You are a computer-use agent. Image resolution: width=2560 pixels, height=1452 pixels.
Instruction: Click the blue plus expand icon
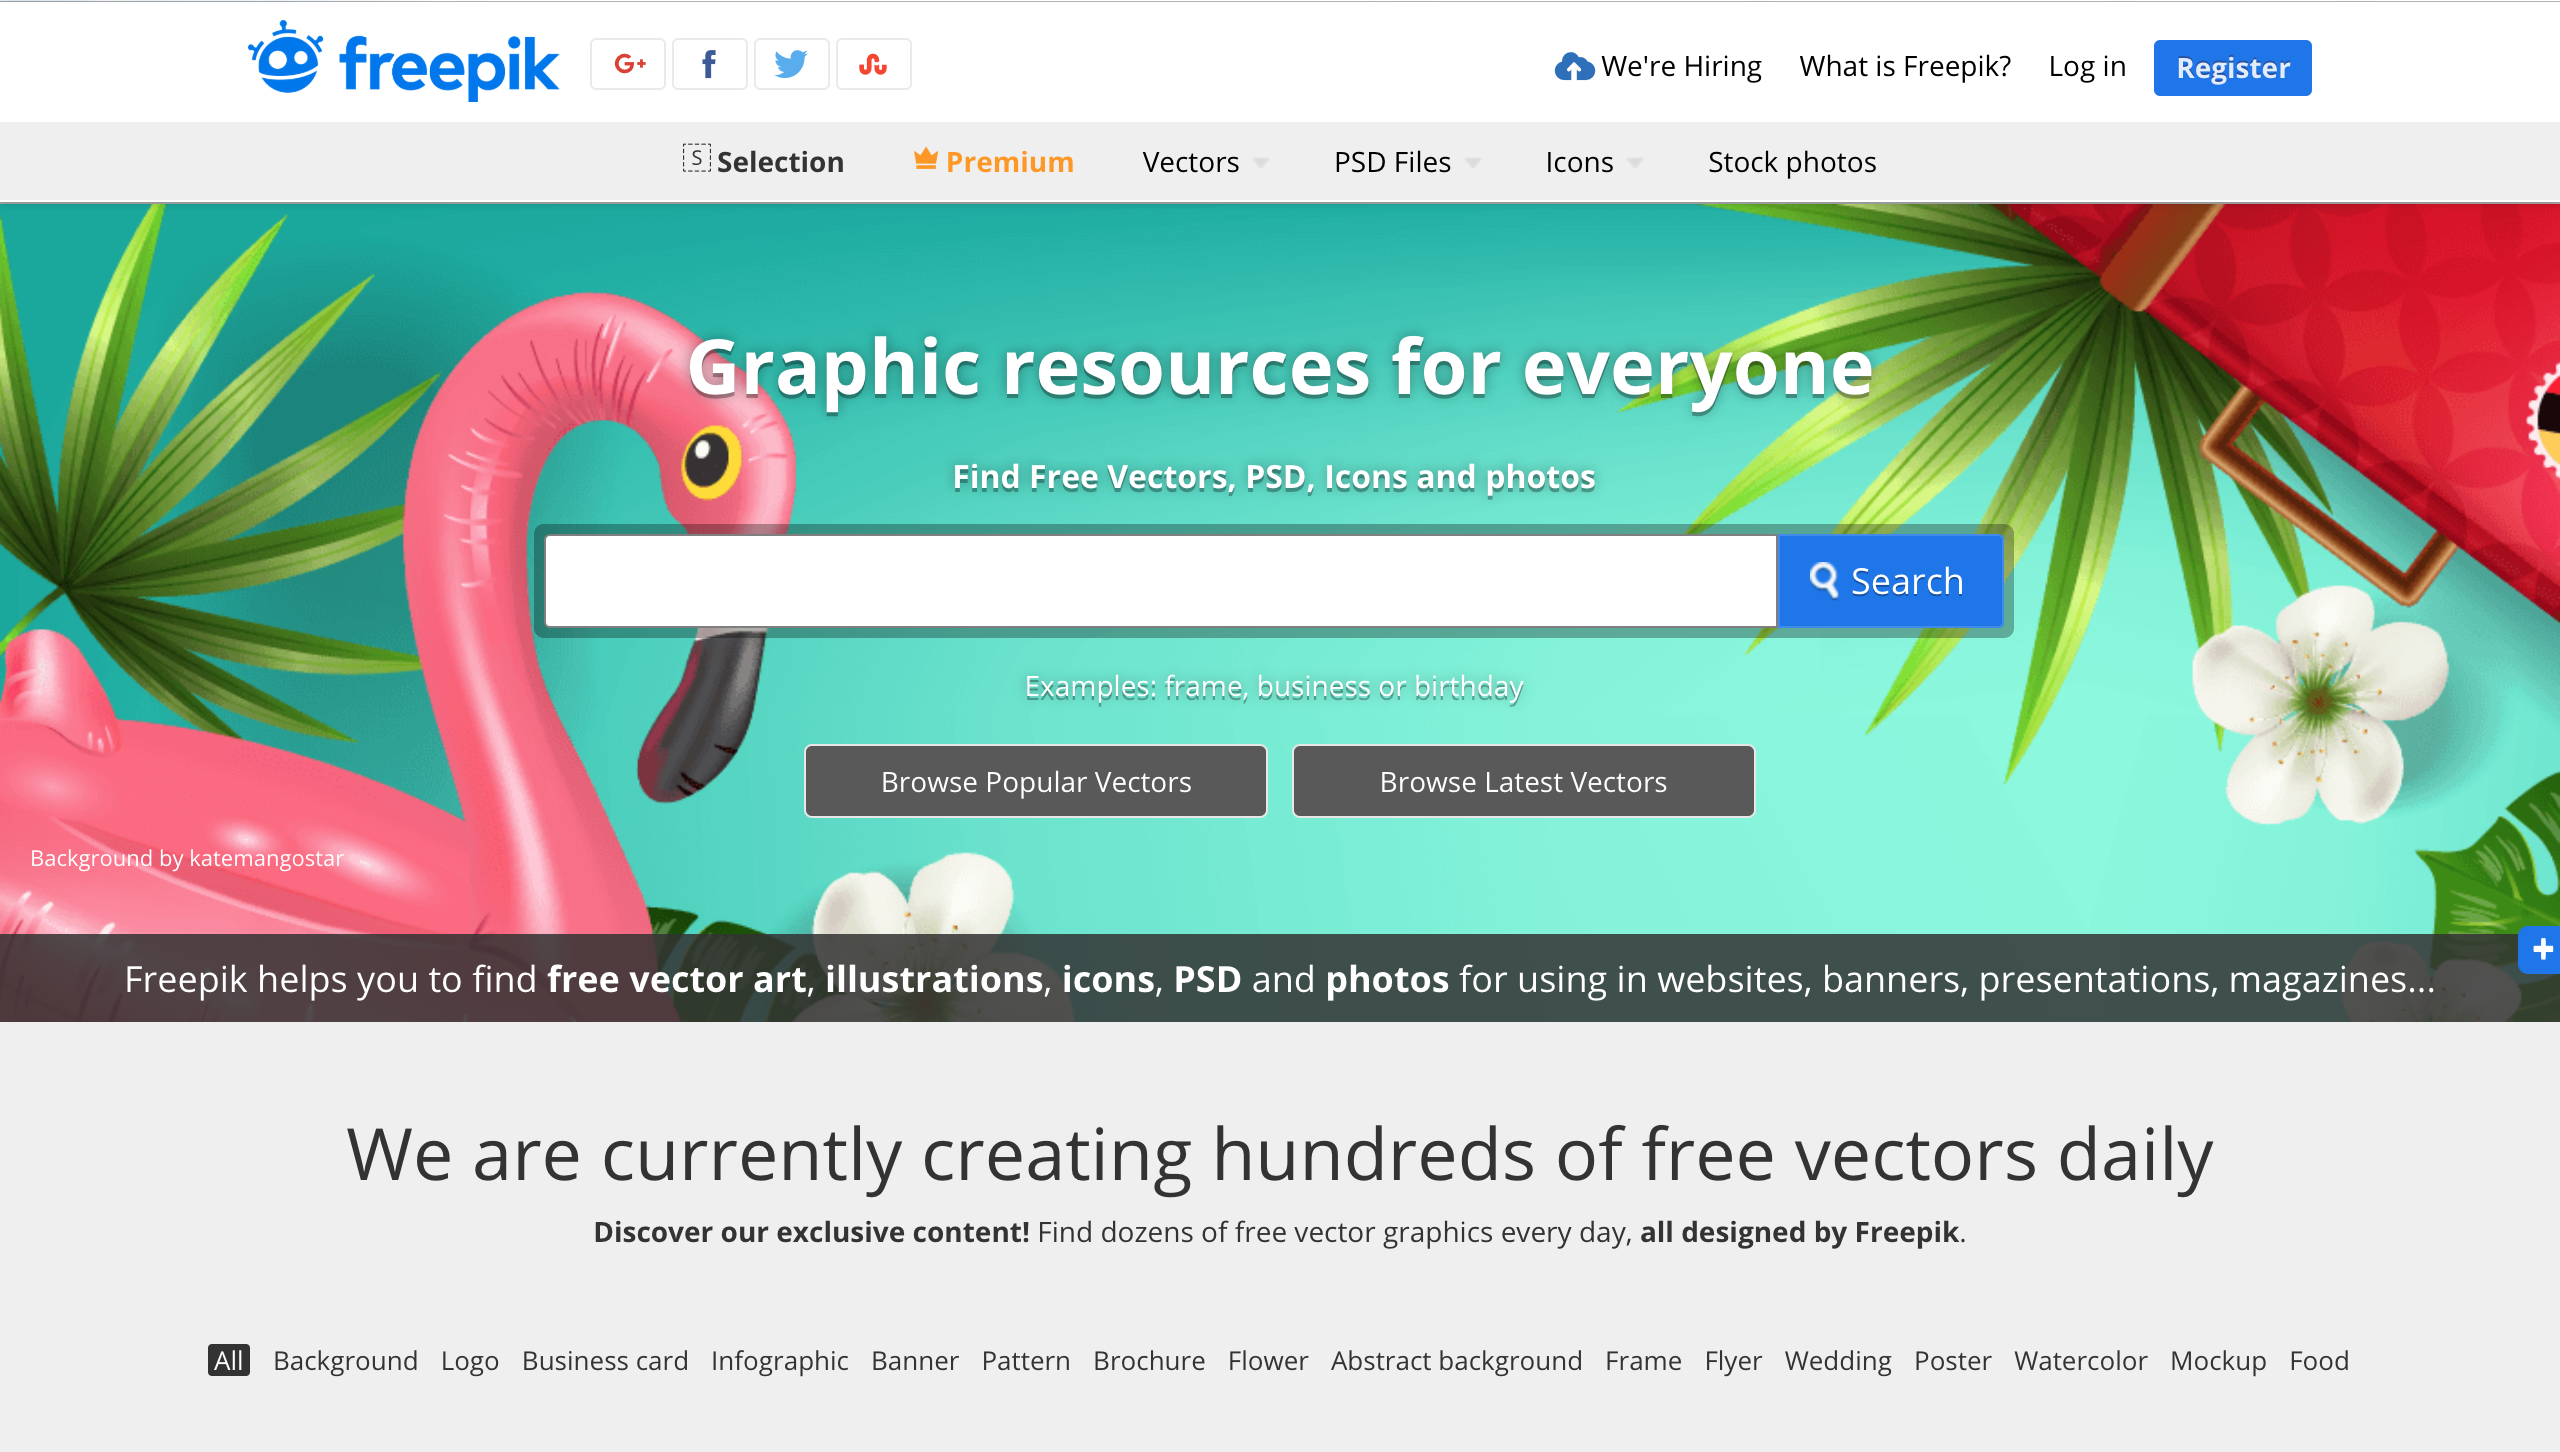tap(2541, 949)
